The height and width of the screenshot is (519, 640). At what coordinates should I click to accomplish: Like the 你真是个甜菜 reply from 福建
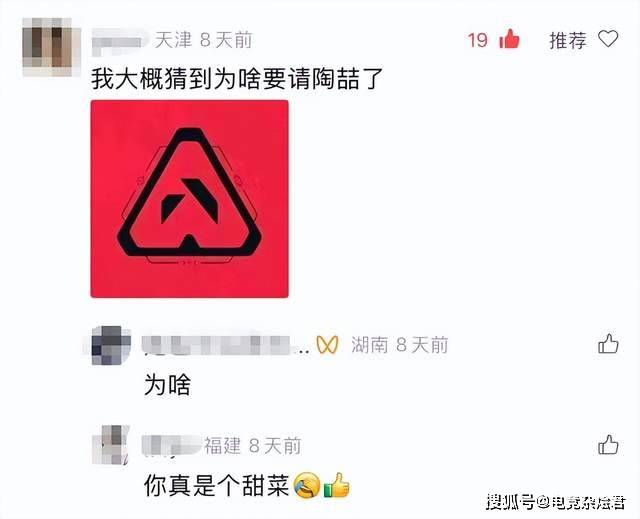pos(608,445)
